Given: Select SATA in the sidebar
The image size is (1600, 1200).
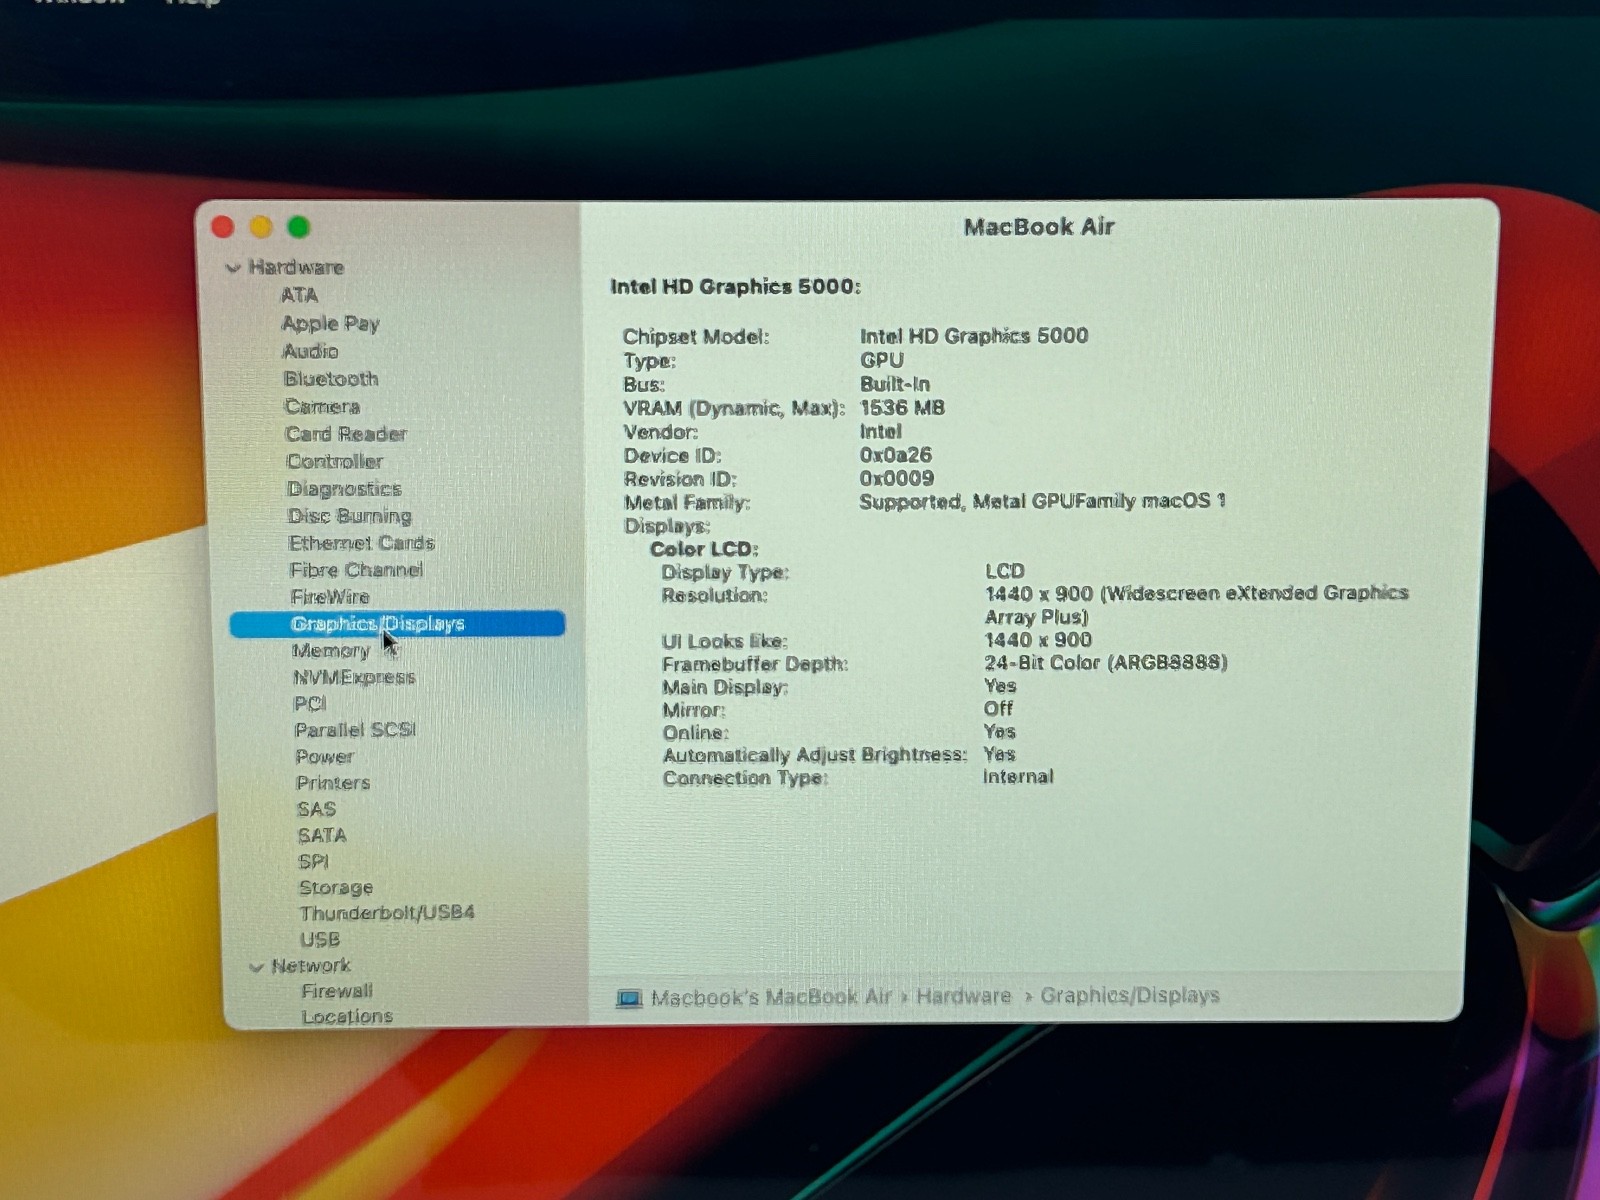Looking at the screenshot, I should pyautogui.click(x=322, y=835).
